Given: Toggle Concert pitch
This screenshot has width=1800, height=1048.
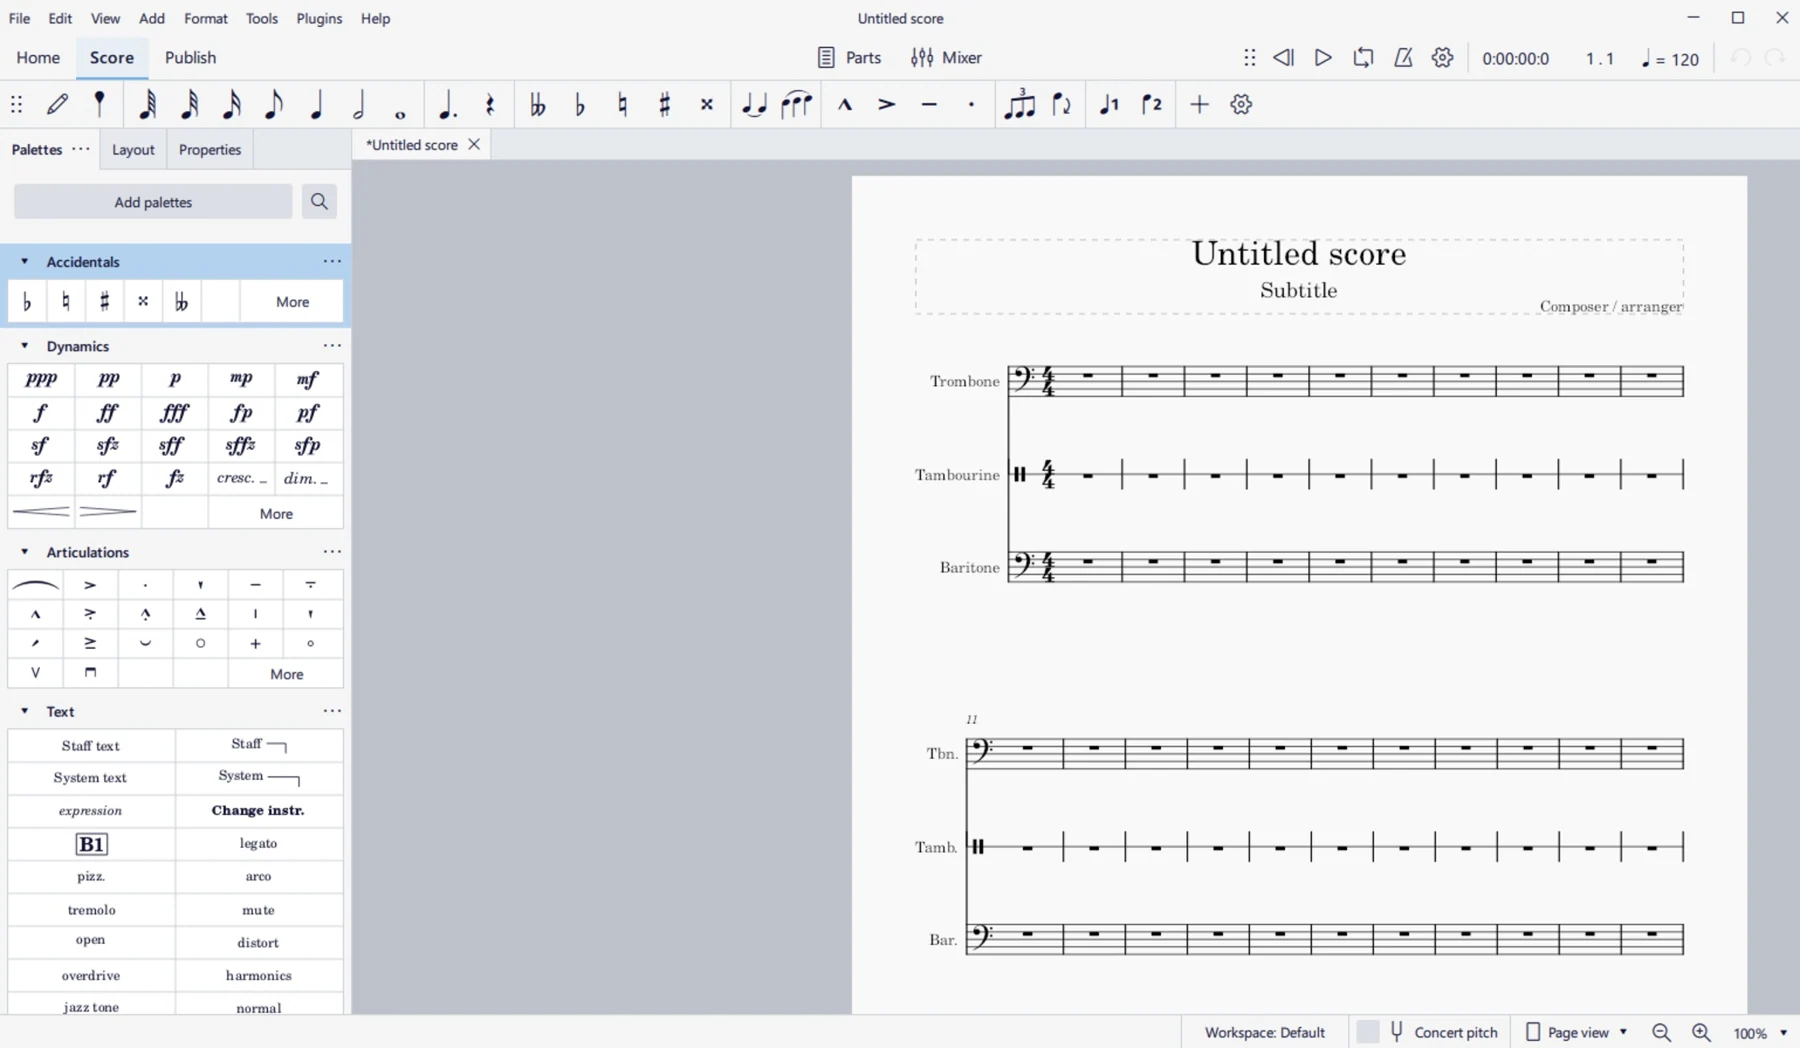Looking at the screenshot, I should click(x=1427, y=1032).
